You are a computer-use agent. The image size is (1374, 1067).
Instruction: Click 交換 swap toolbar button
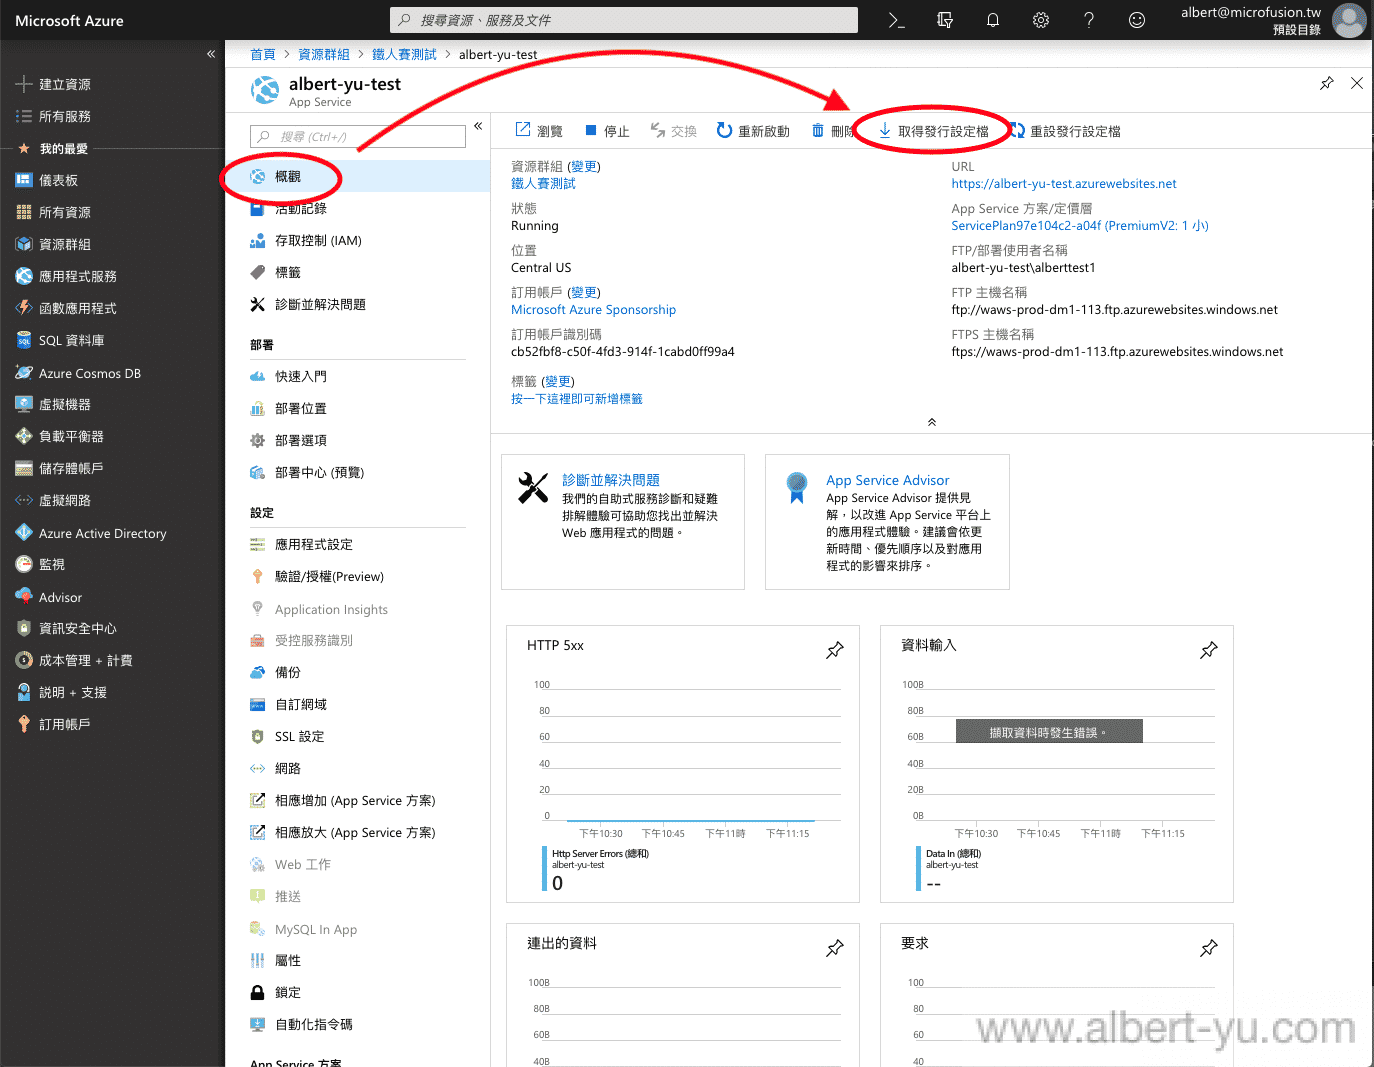click(x=673, y=131)
